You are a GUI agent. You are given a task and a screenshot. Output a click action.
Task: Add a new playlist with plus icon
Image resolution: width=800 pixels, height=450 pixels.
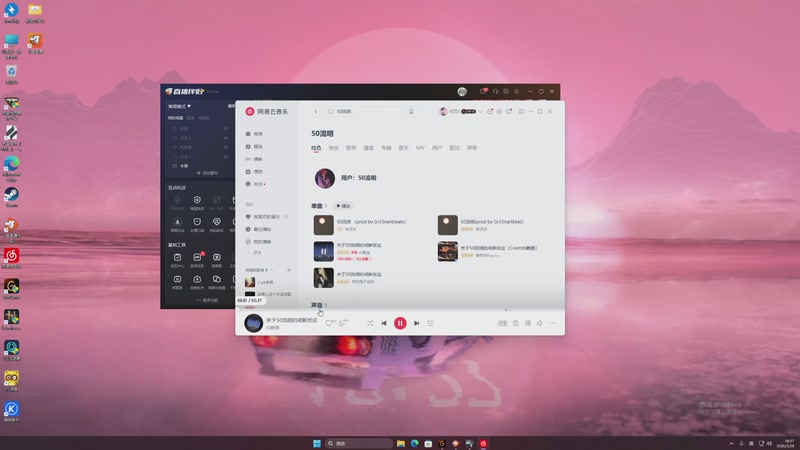pos(289,270)
